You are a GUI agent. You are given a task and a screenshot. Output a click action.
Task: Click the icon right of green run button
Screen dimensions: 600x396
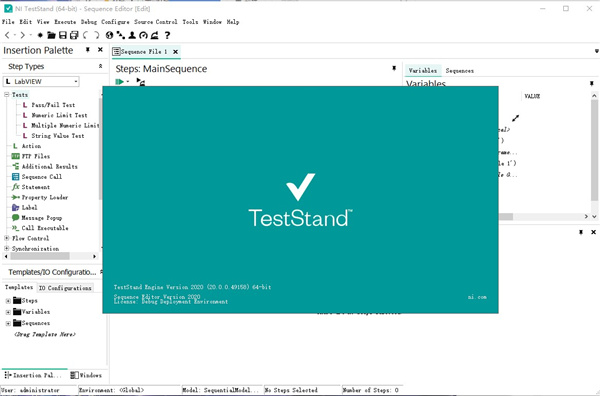tap(140, 81)
